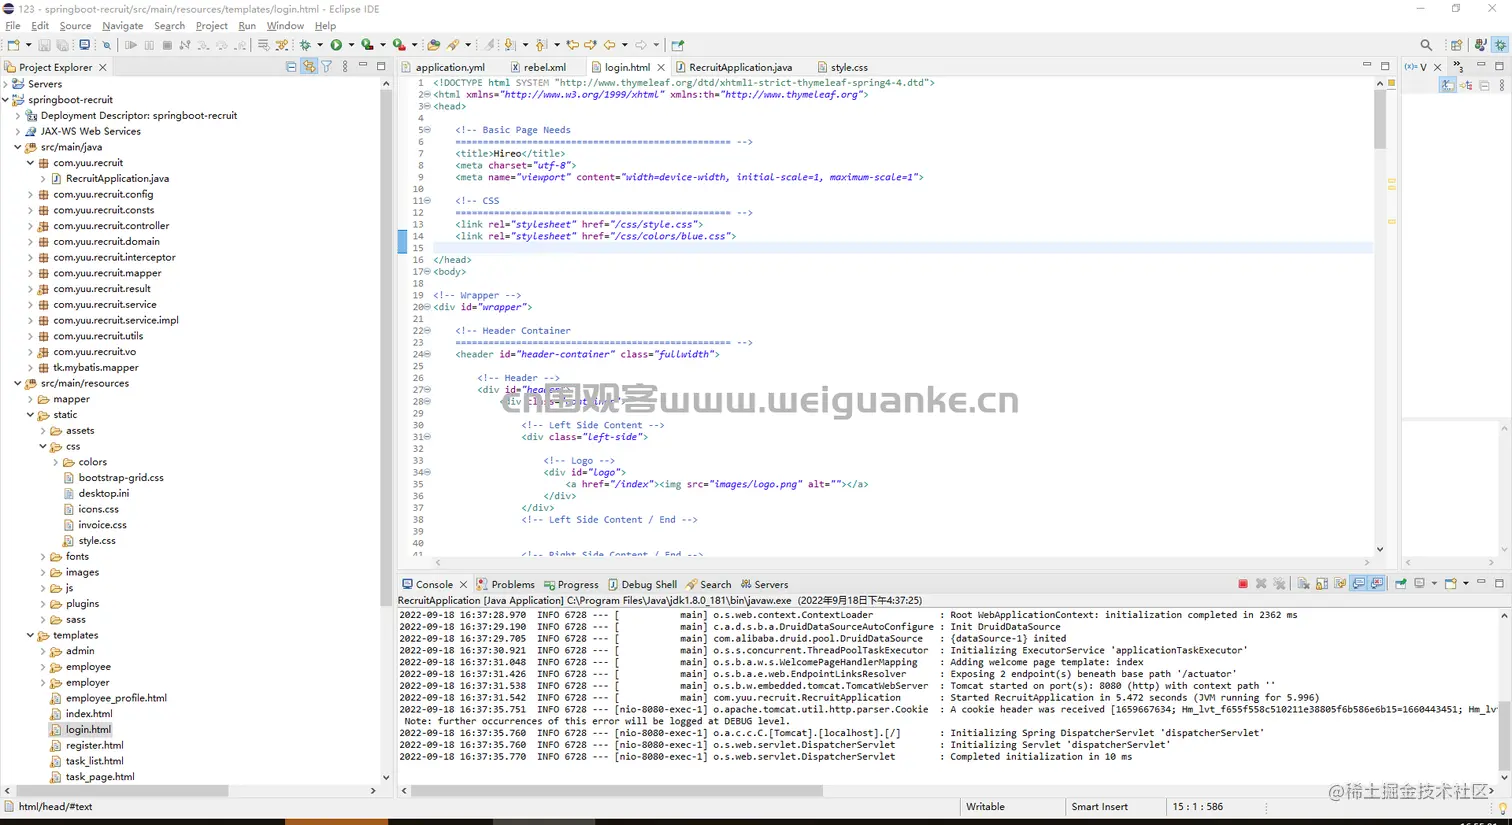Open the Debug button dropdown arrow
The image size is (1512, 825).
320,45
